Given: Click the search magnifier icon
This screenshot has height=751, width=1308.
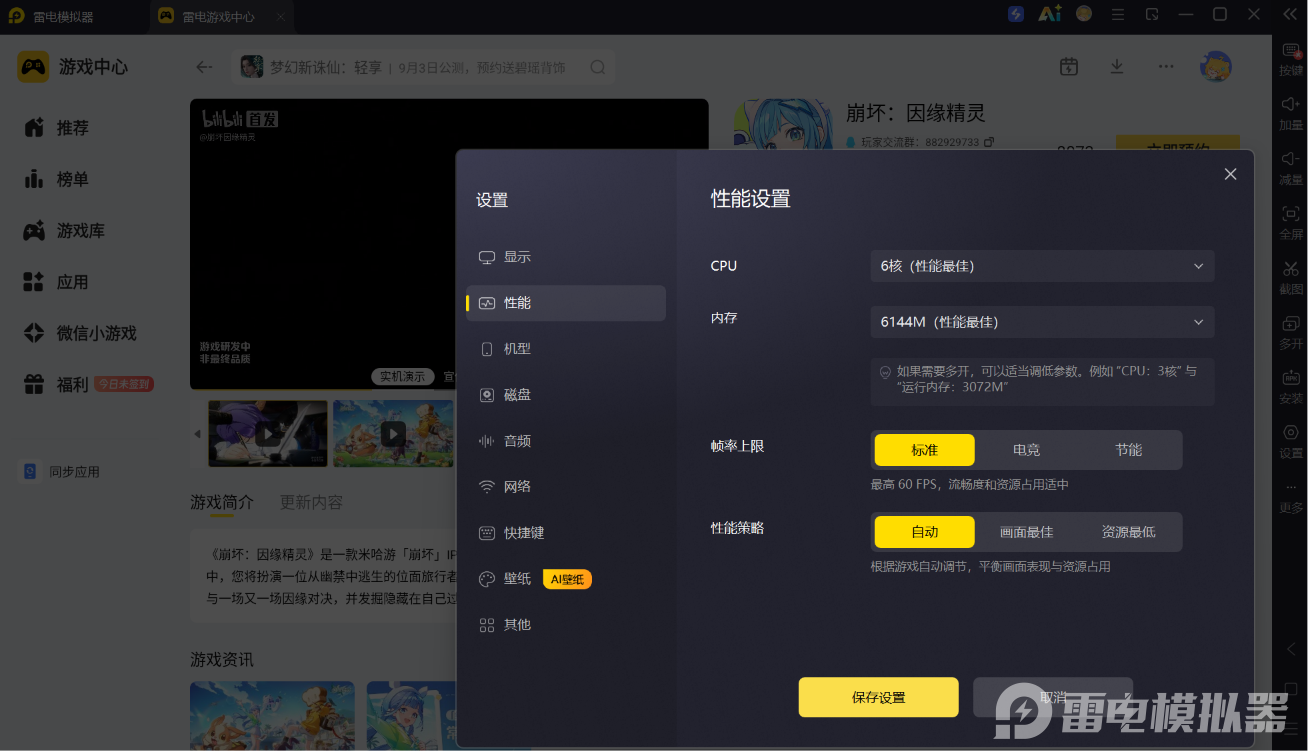Looking at the screenshot, I should coord(598,67).
